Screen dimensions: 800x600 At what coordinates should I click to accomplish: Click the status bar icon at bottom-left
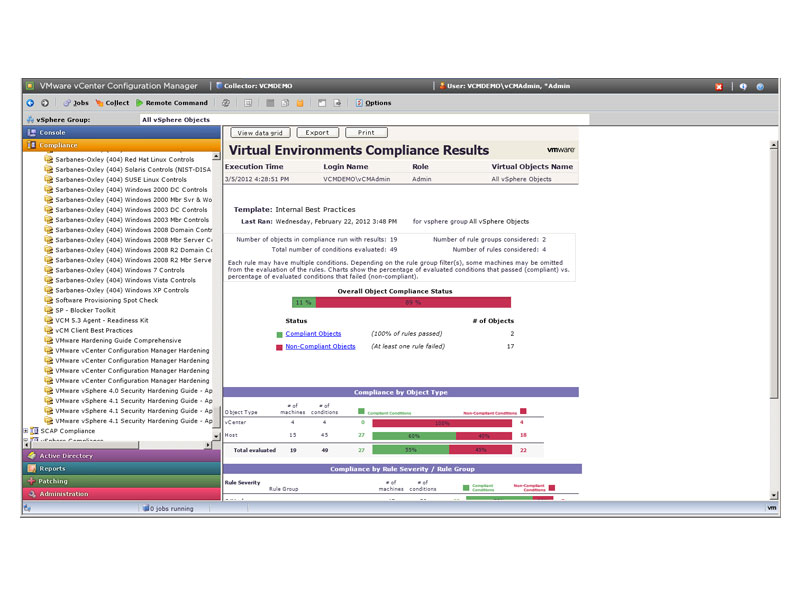click(28, 509)
